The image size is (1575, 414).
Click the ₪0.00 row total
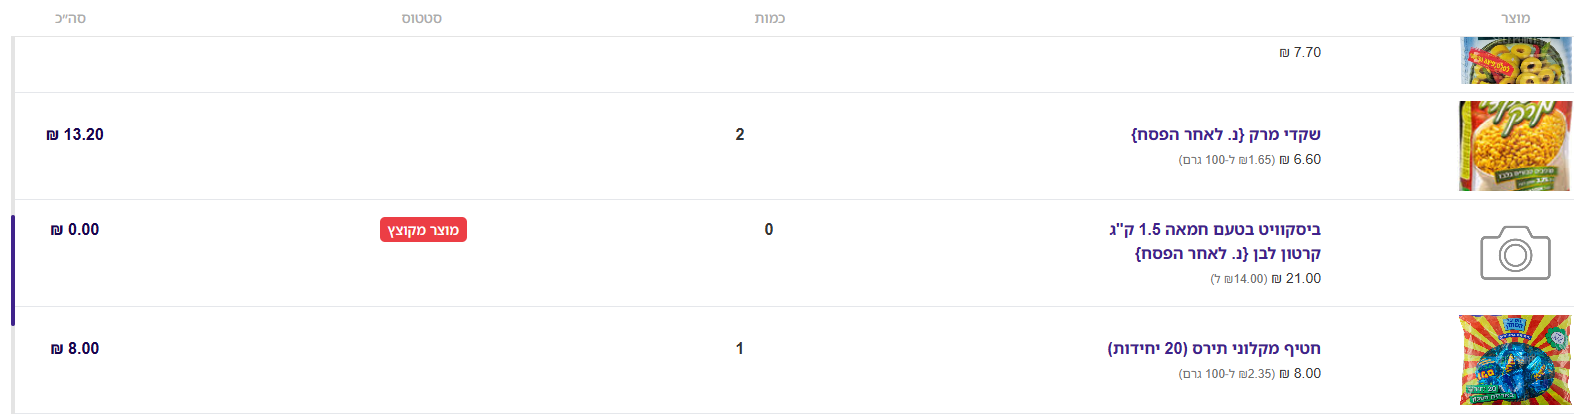pos(75,230)
